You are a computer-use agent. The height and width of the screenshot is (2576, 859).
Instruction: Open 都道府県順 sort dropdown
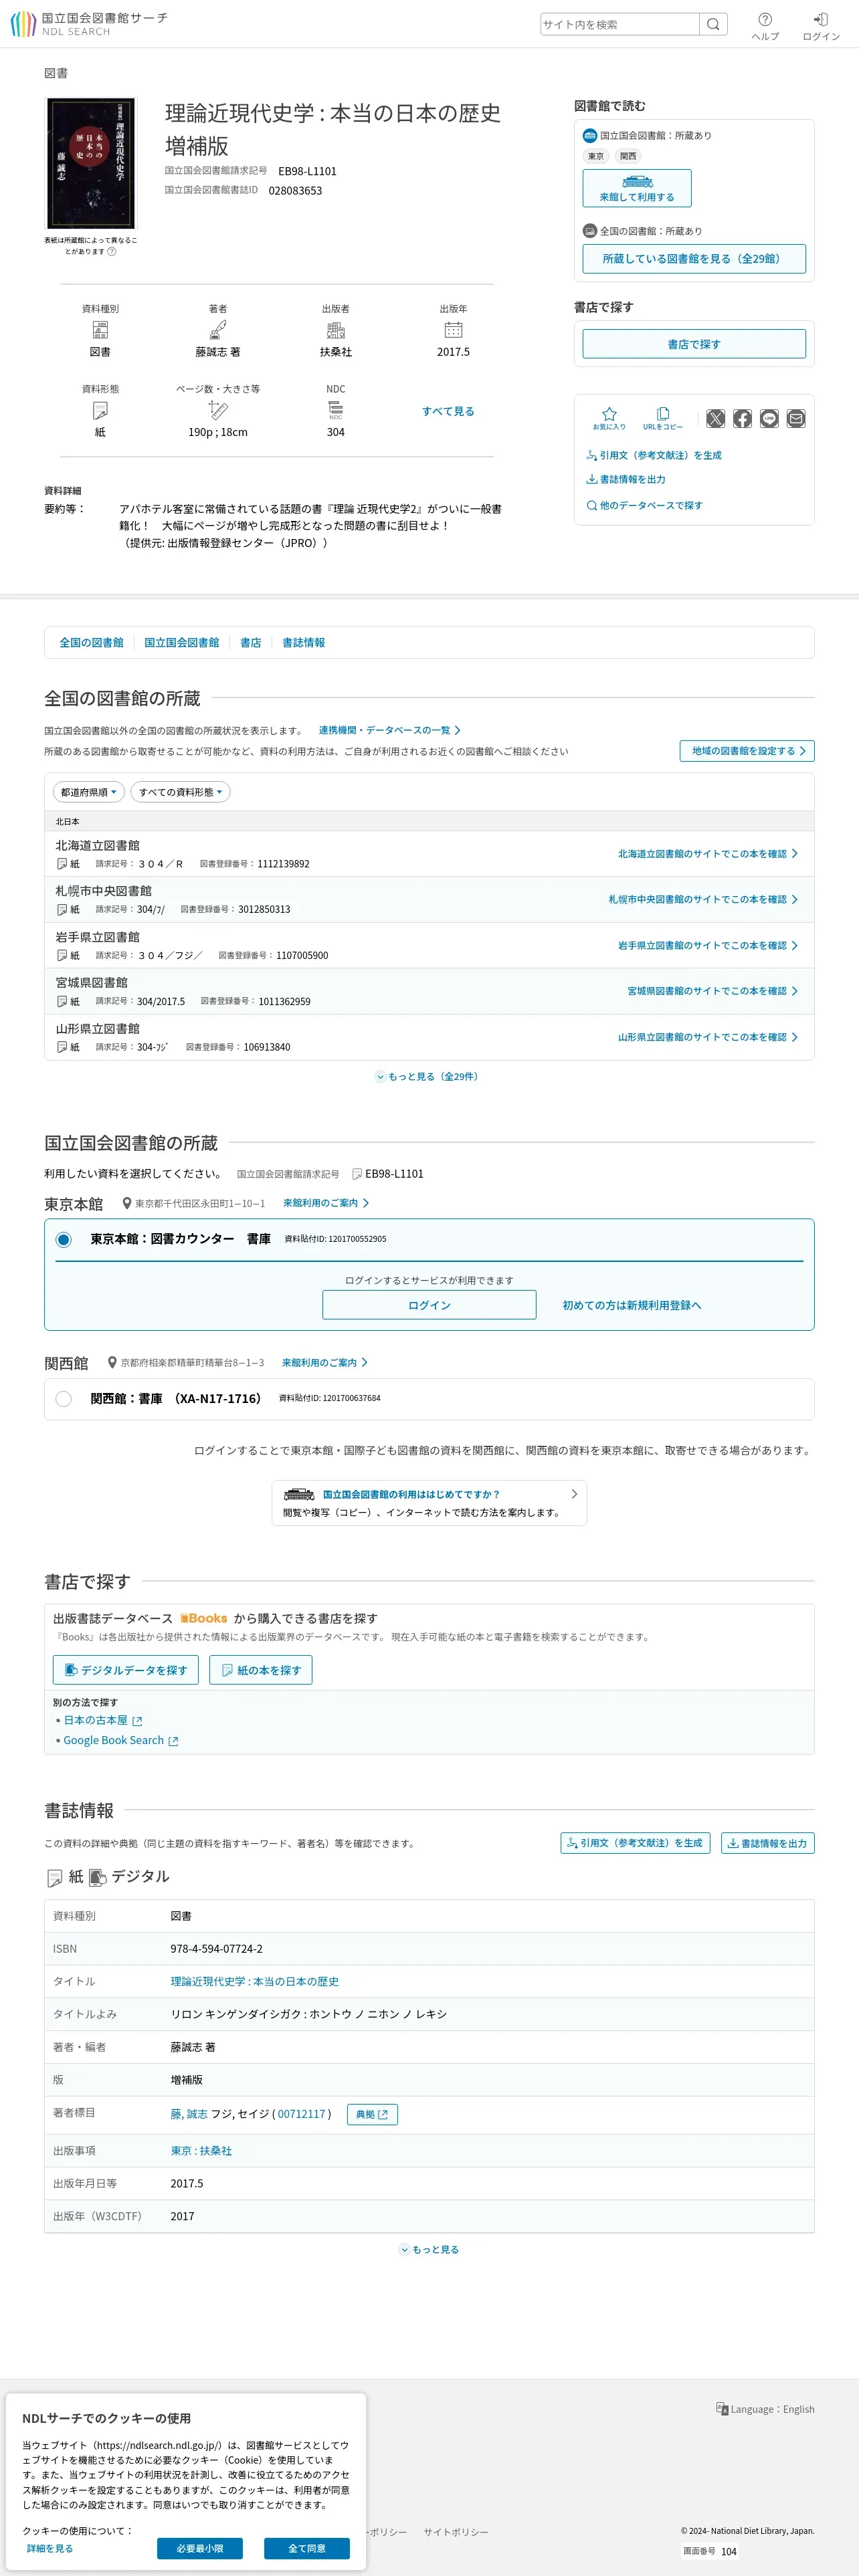pos(89,792)
